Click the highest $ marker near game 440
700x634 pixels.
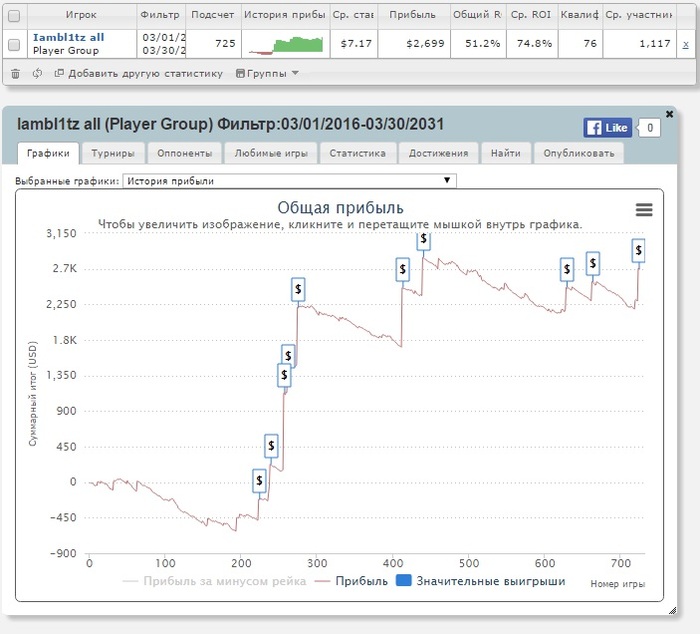(x=423, y=240)
